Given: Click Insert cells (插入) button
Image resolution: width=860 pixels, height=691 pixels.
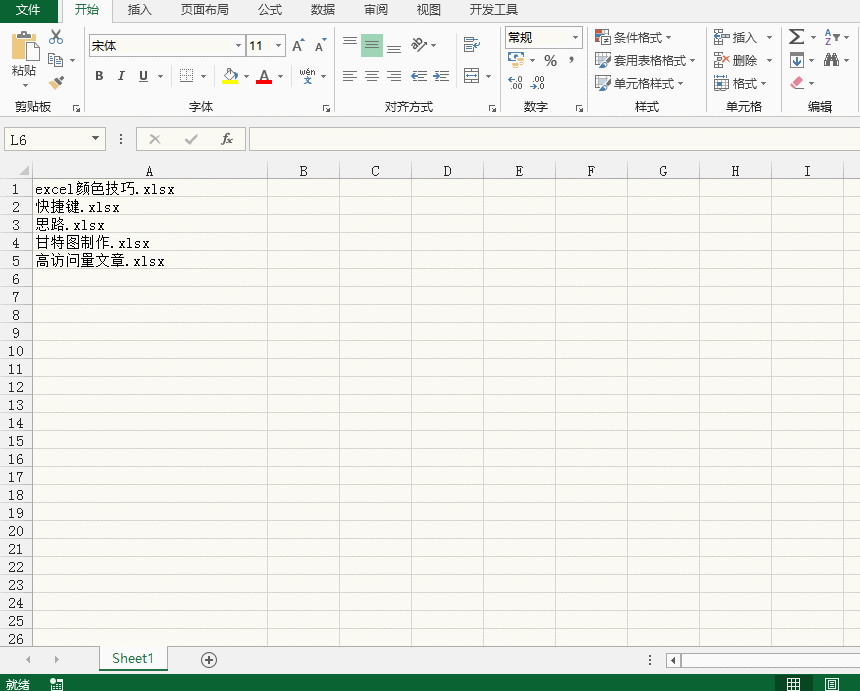Looking at the screenshot, I should click(735, 37).
